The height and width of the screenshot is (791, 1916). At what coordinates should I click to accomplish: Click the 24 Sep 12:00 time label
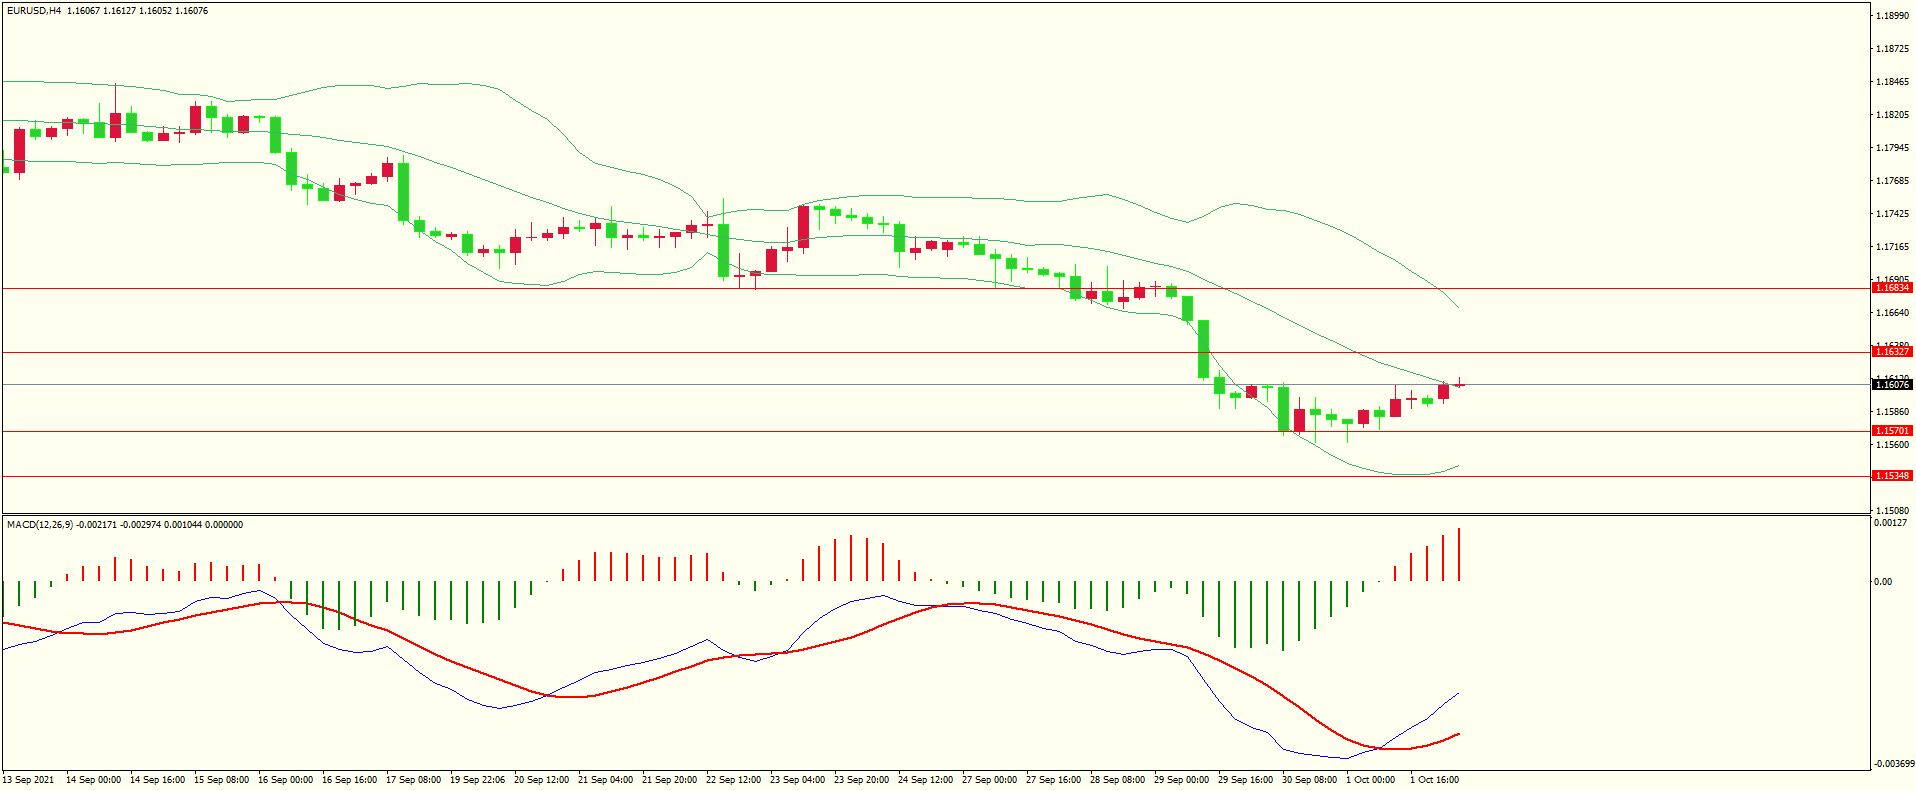pos(926,780)
